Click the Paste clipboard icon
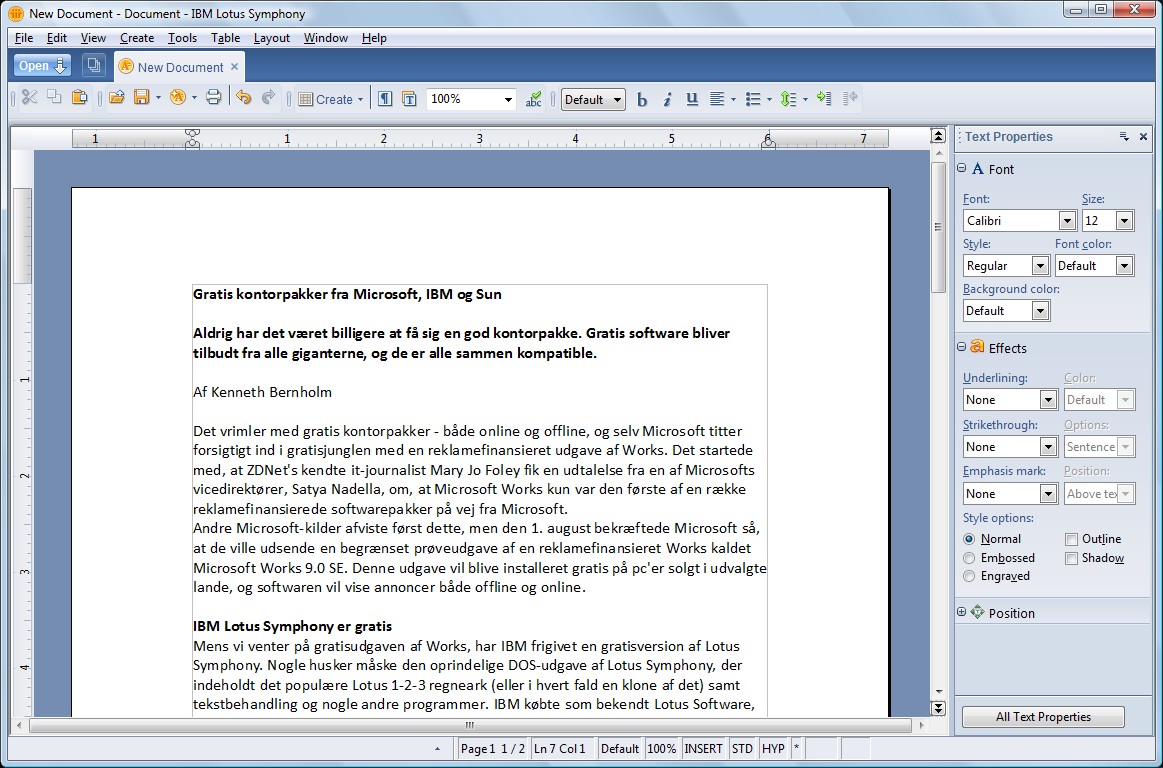 [x=79, y=98]
